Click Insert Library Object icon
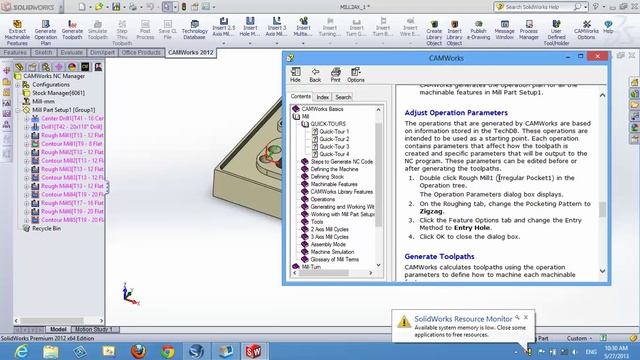The image size is (640, 360). 454,33
